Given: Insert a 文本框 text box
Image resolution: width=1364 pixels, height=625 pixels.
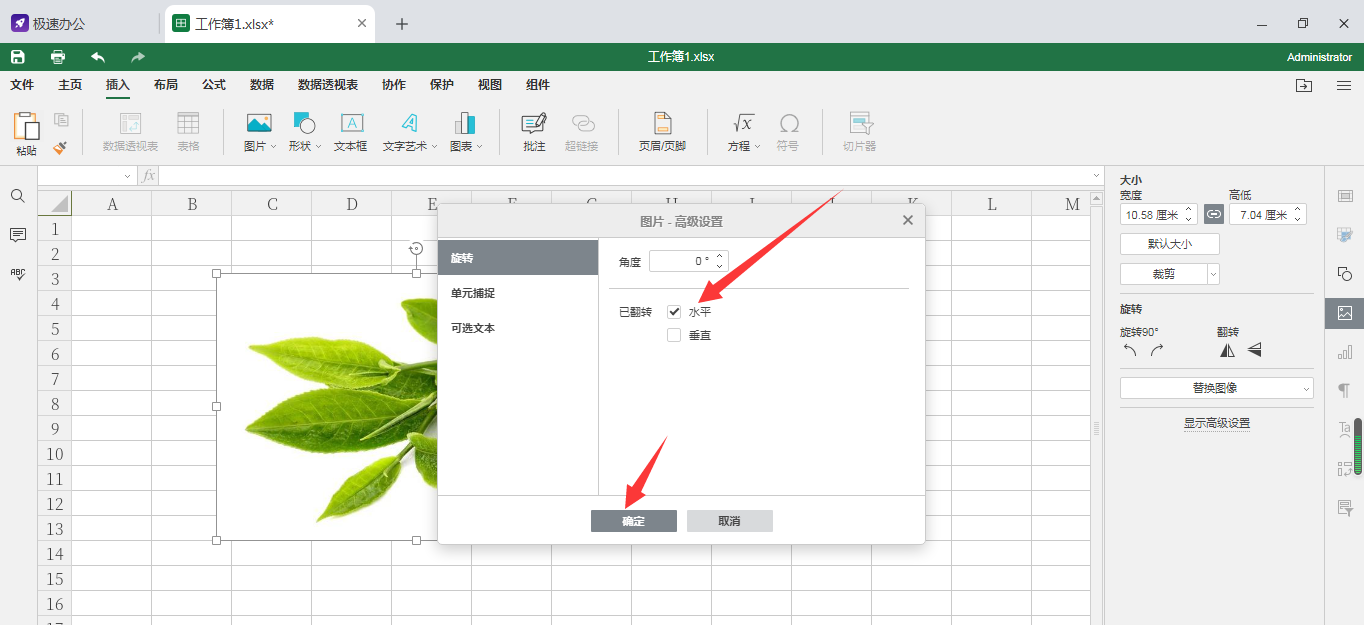Looking at the screenshot, I should [x=351, y=133].
